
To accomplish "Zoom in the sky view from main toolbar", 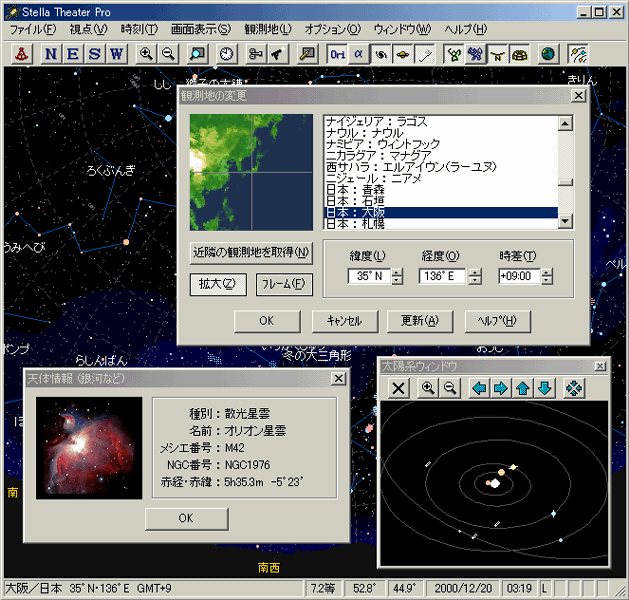I will coord(146,54).
